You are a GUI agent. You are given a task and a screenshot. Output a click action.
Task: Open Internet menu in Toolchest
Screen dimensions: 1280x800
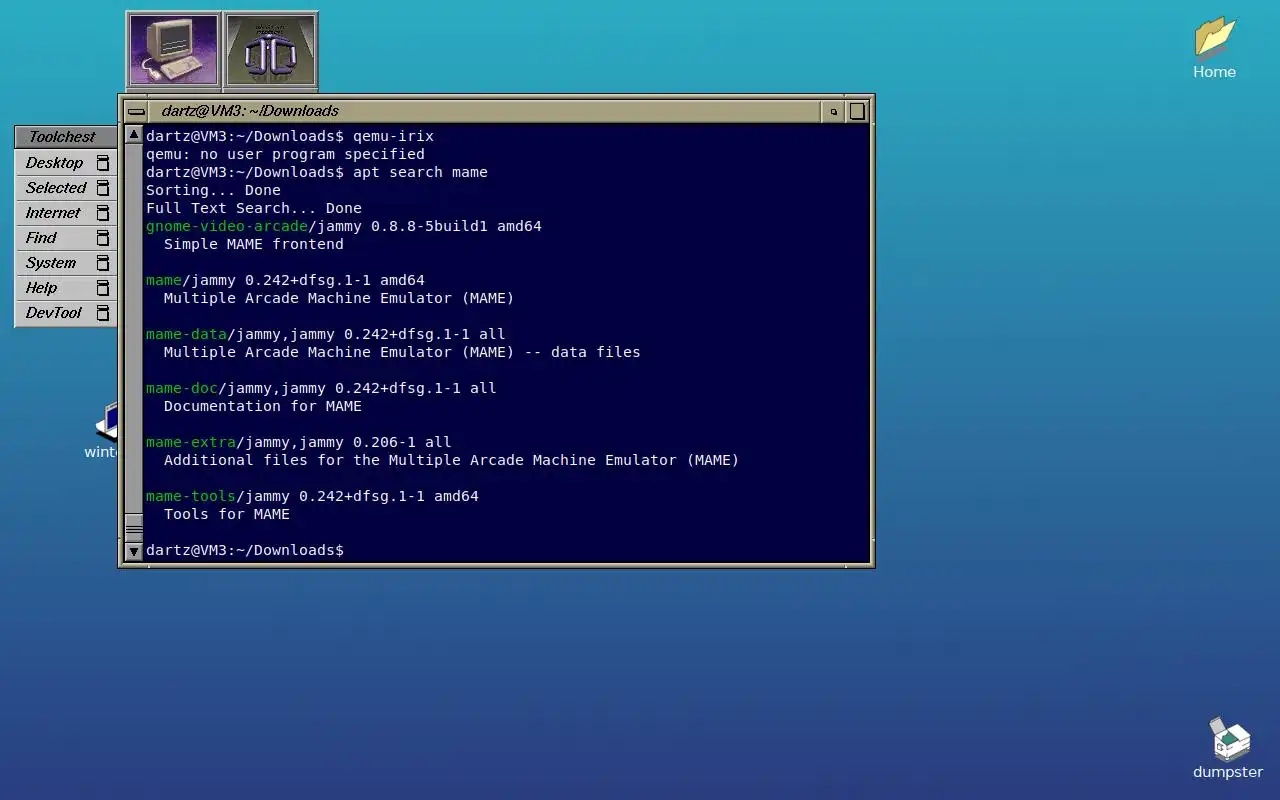point(66,212)
